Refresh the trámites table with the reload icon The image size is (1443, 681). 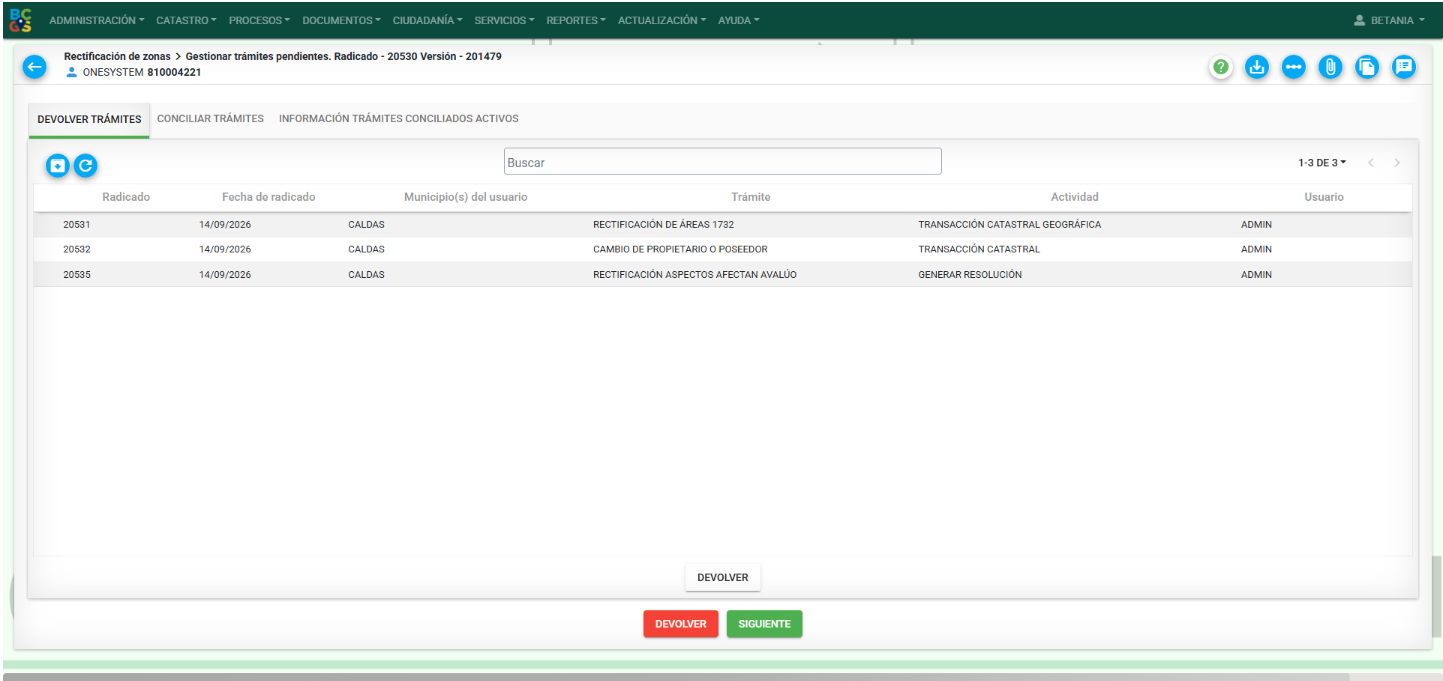pyautogui.click(x=86, y=166)
